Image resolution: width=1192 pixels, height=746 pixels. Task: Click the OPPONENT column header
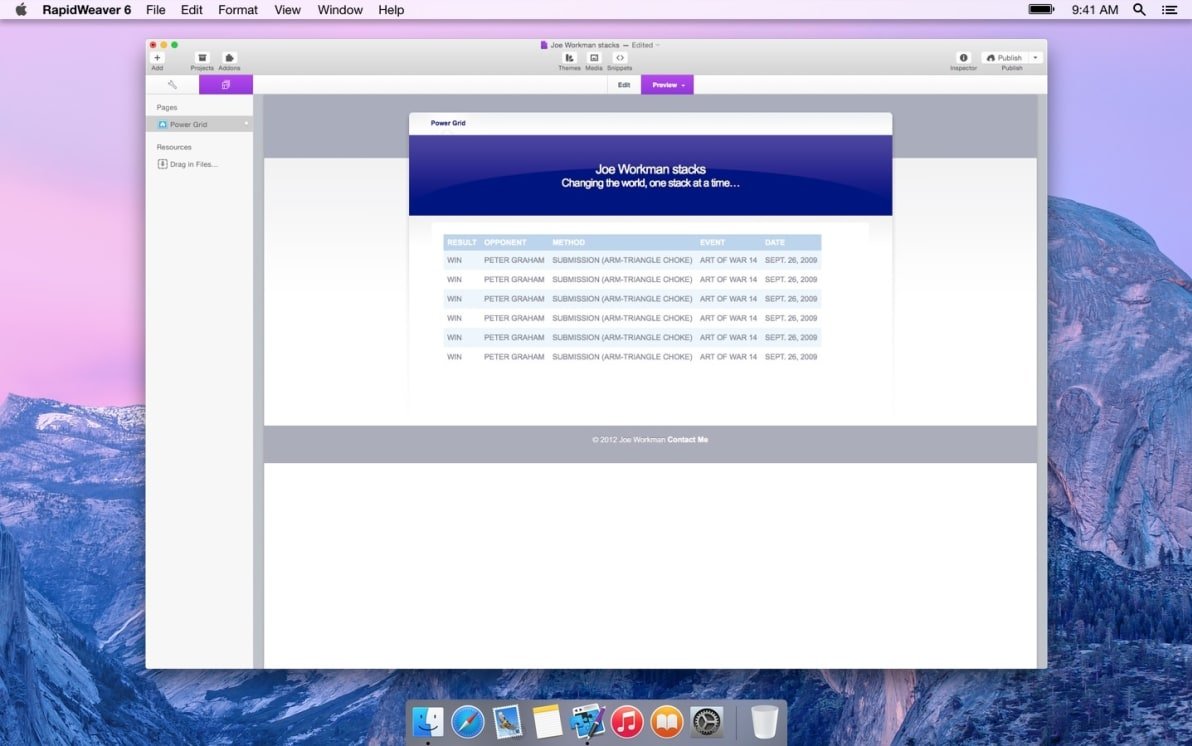tap(505, 243)
